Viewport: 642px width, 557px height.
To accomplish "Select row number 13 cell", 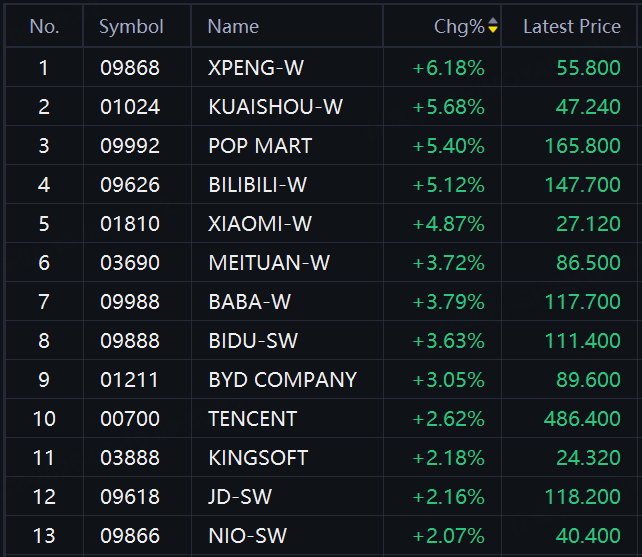I will tap(44, 536).
